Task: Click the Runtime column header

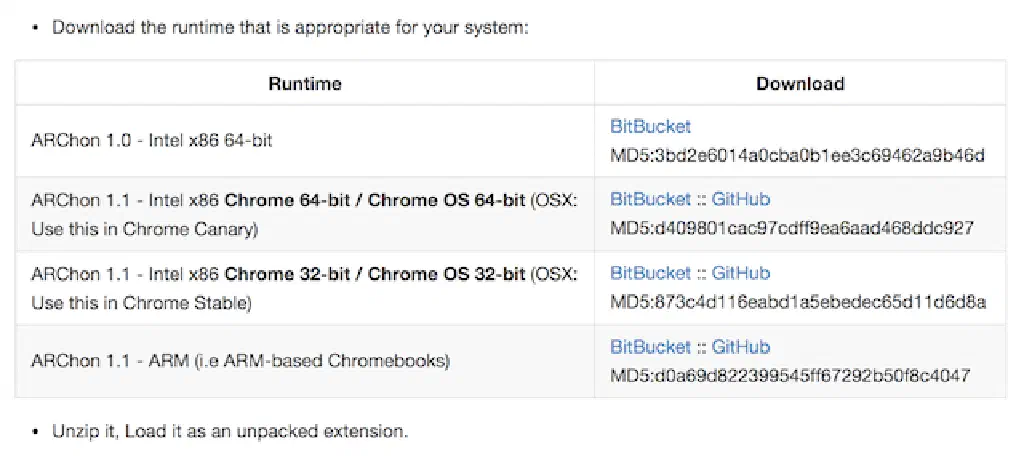Action: coord(304,84)
